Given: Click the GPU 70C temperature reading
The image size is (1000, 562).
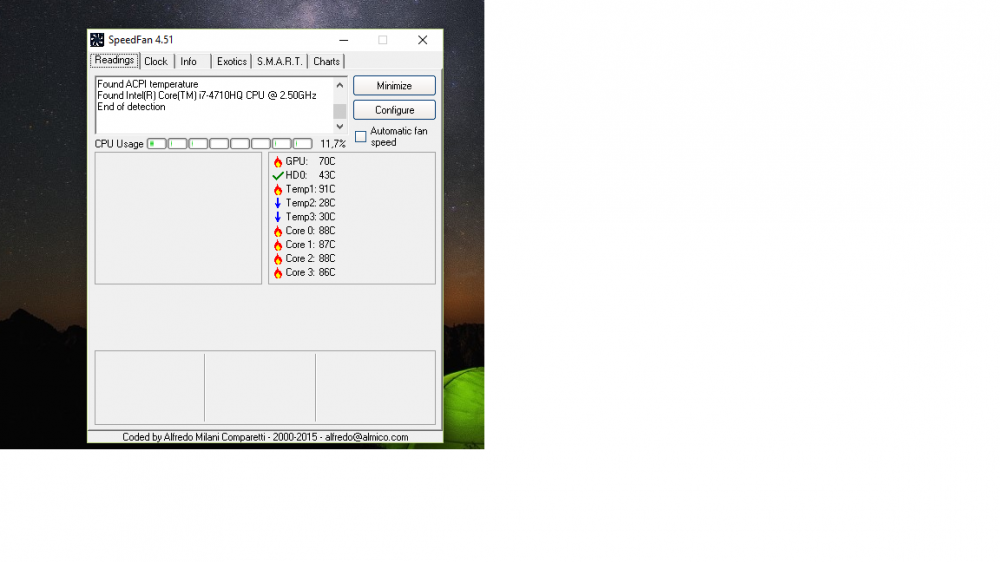Looking at the screenshot, I should coord(310,162).
